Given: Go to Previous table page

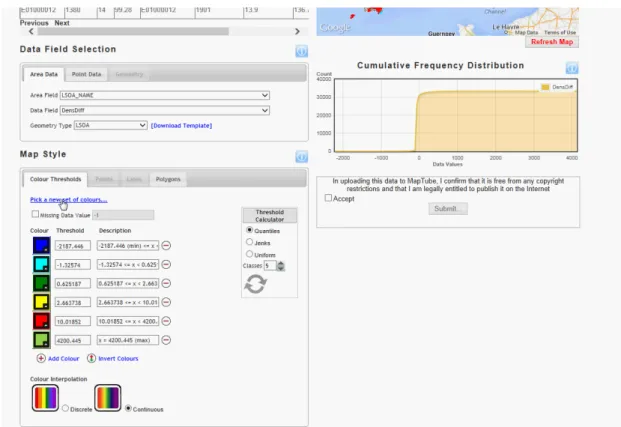Looking at the screenshot, I should coord(34,23).
